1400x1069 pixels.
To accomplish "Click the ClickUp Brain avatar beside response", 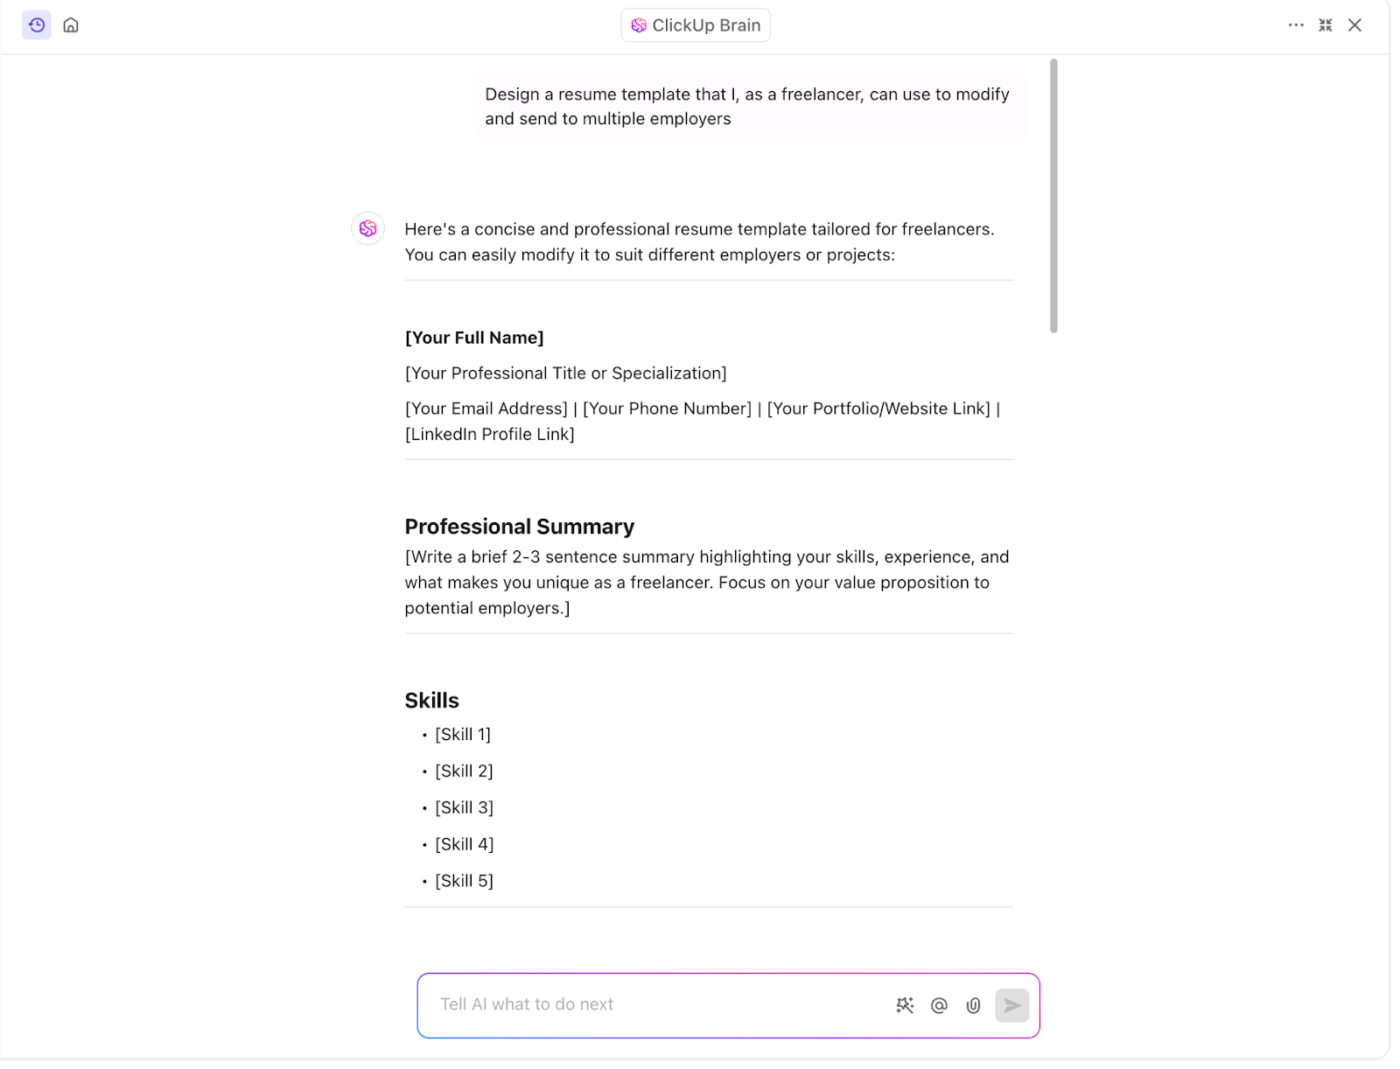I will pos(368,229).
